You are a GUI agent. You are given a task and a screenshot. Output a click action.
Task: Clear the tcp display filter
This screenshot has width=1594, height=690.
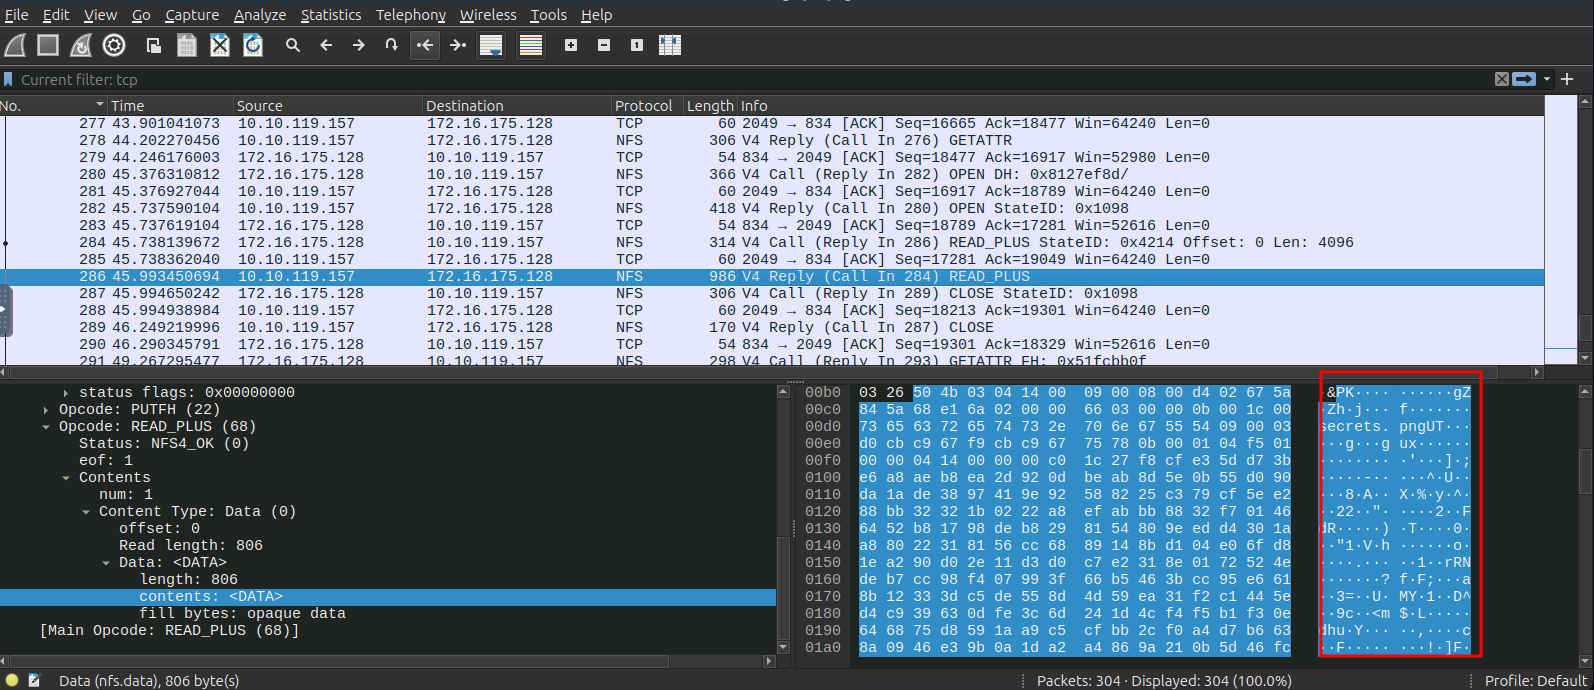1501,79
